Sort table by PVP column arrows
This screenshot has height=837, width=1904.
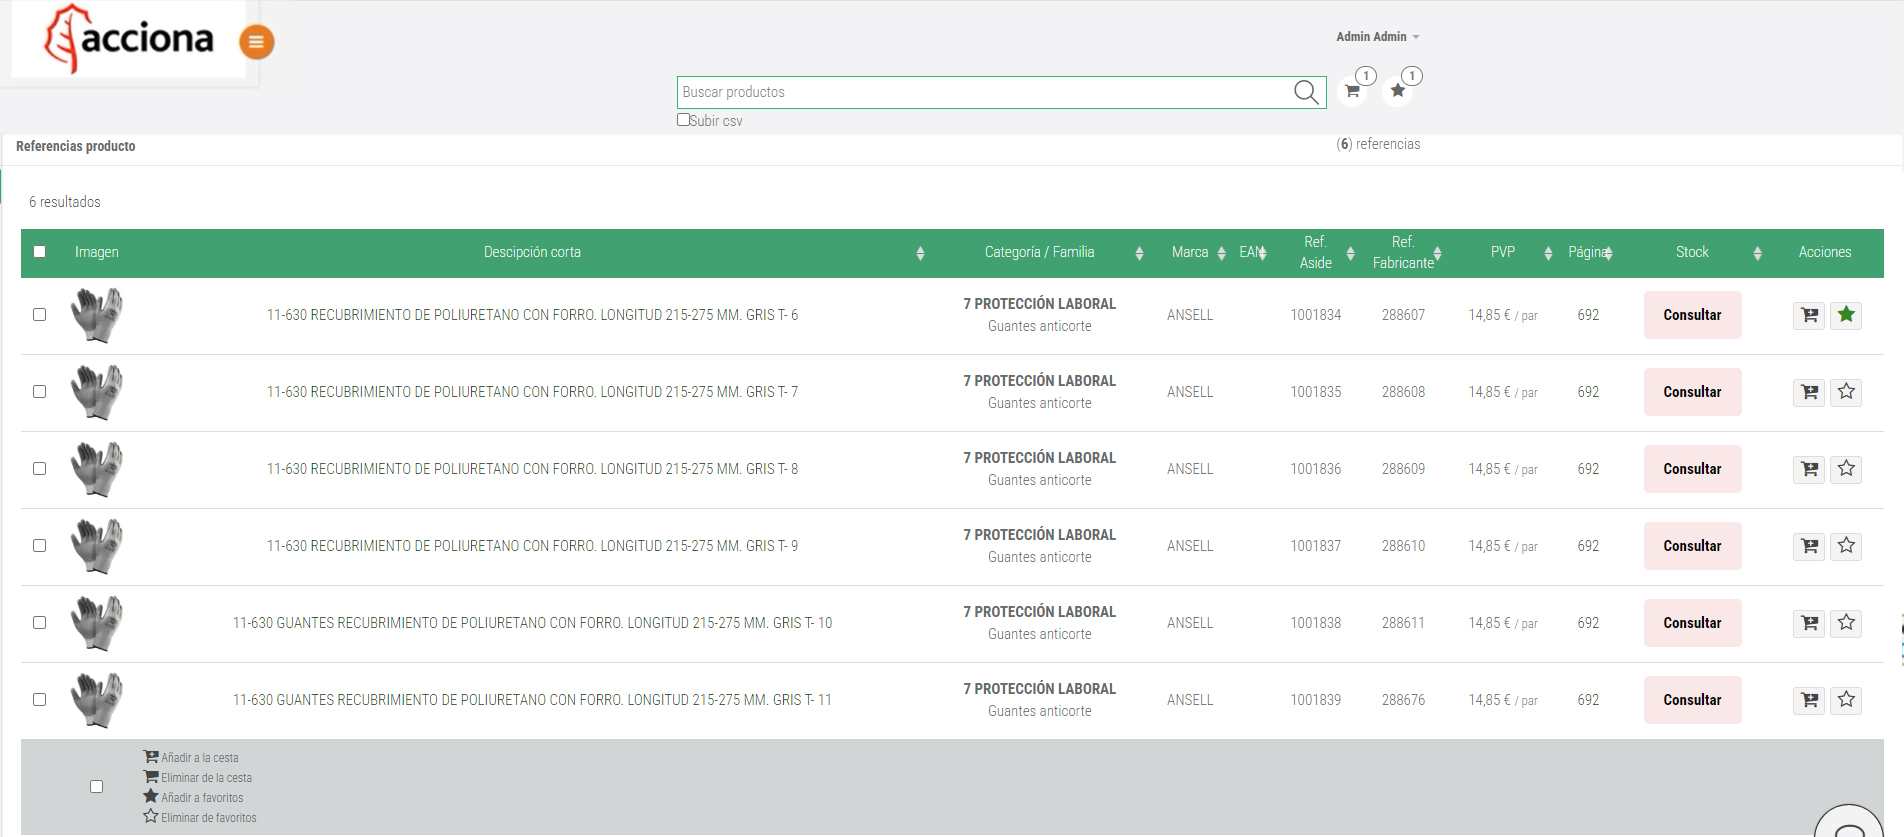coord(1548,253)
